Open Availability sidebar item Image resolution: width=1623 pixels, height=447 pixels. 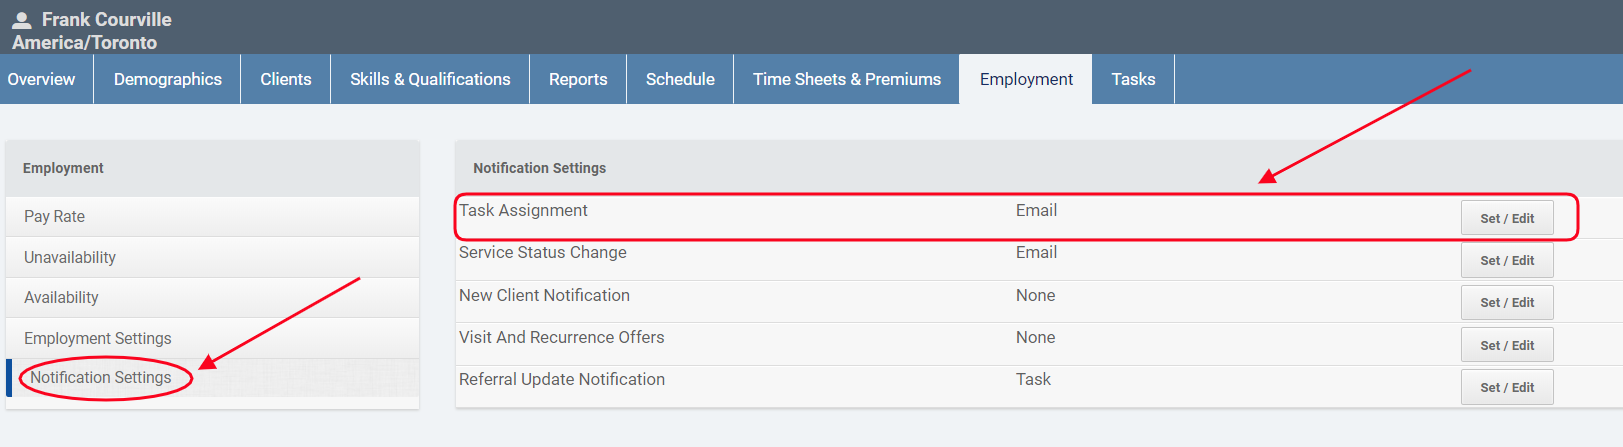pyautogui.click(x=61, y=297)
